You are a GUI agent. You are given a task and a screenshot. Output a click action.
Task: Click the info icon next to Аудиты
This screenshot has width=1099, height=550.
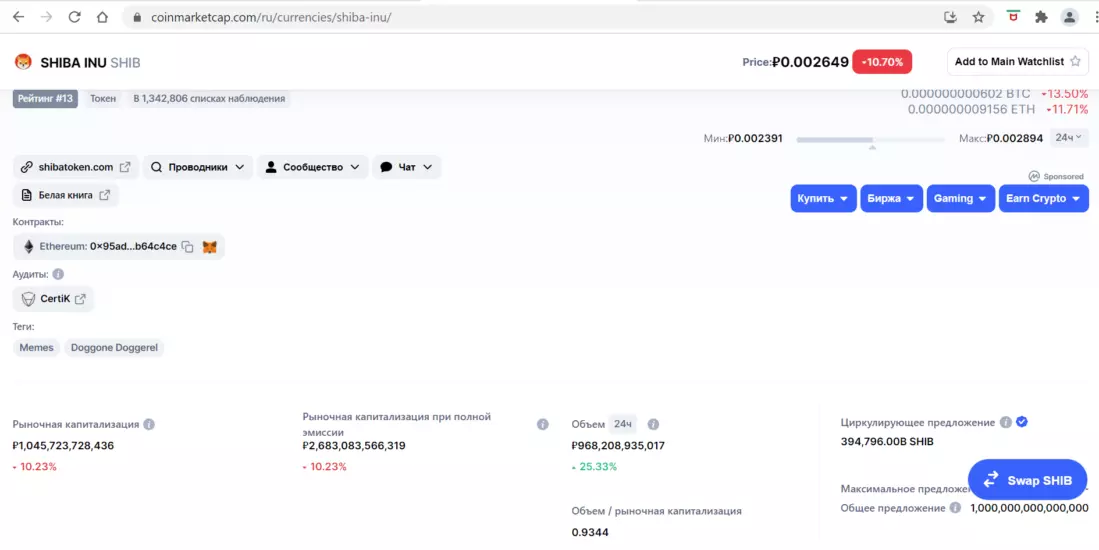(x=58, y=274)
